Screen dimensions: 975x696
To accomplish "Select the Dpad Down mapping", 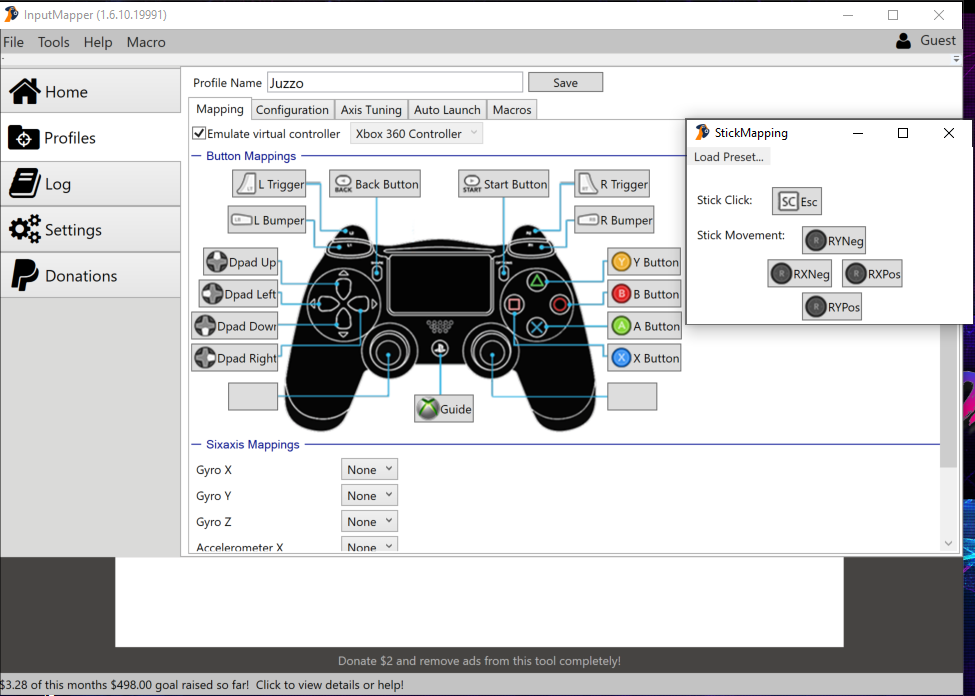I will click(x=234, y=326).
